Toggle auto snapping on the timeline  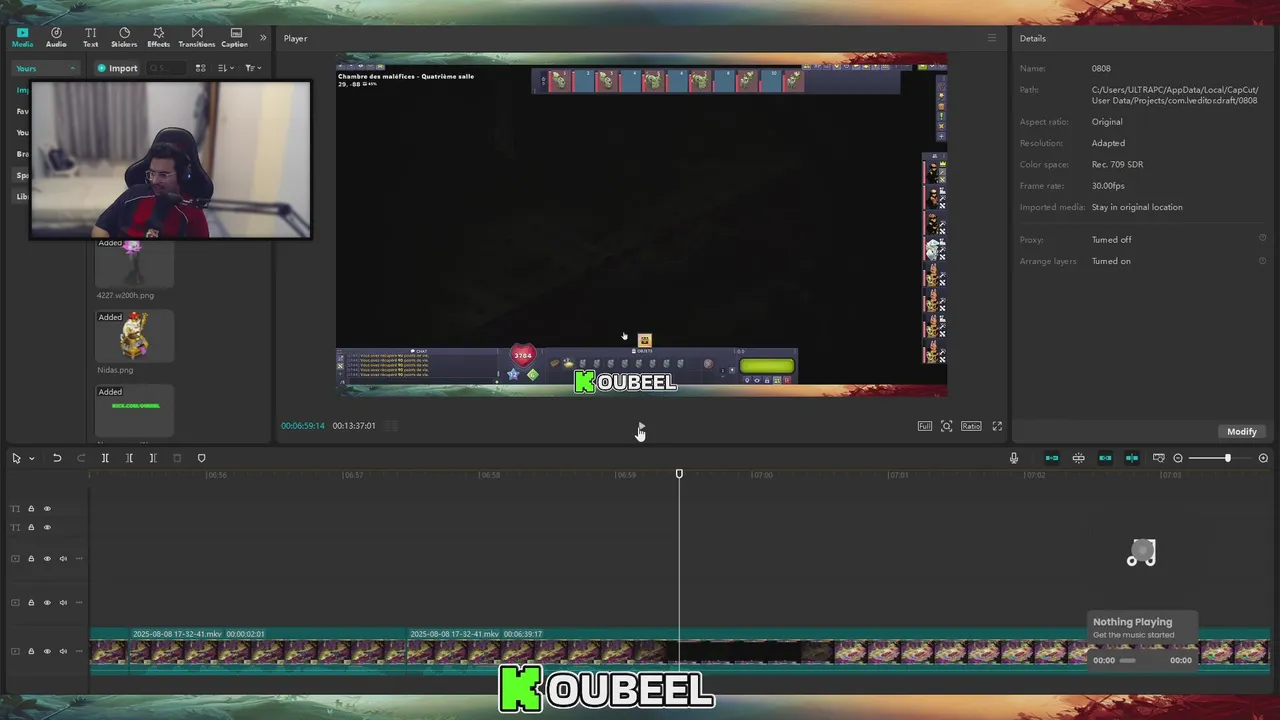[x=1079, y=458]
